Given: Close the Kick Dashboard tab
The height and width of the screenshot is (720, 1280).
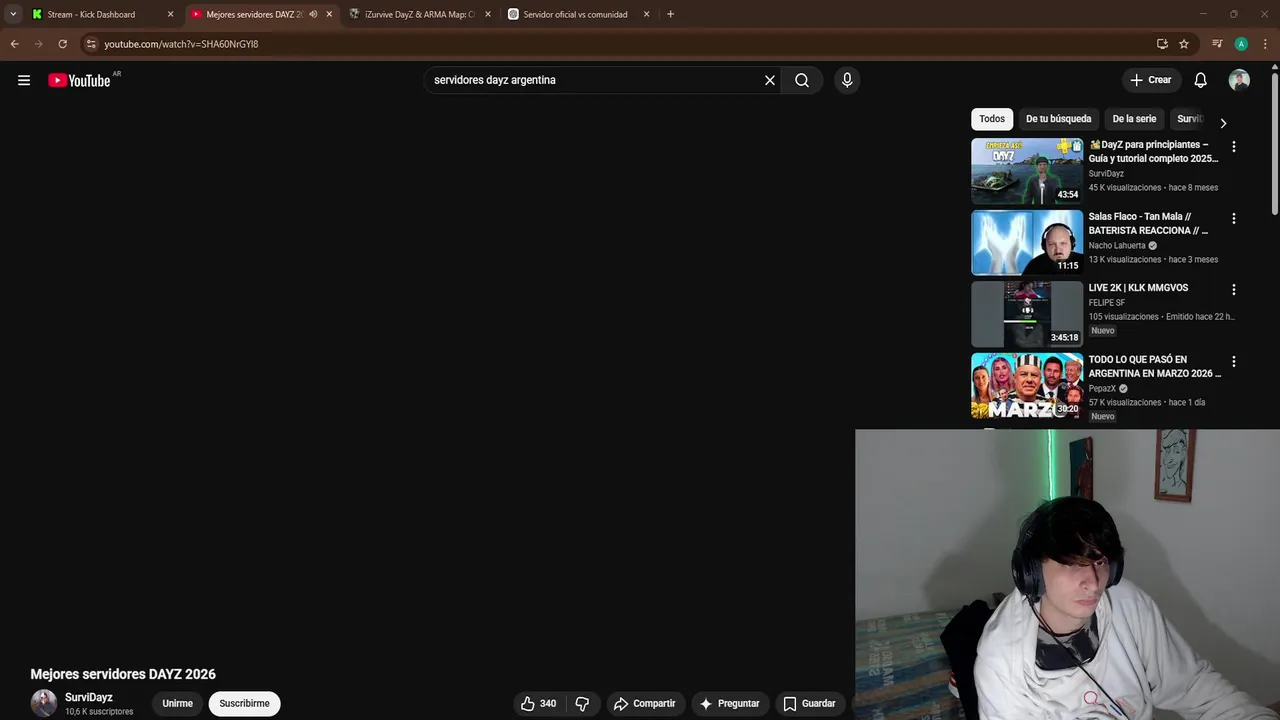Looking at the screenshot, I should coord(170,14).
